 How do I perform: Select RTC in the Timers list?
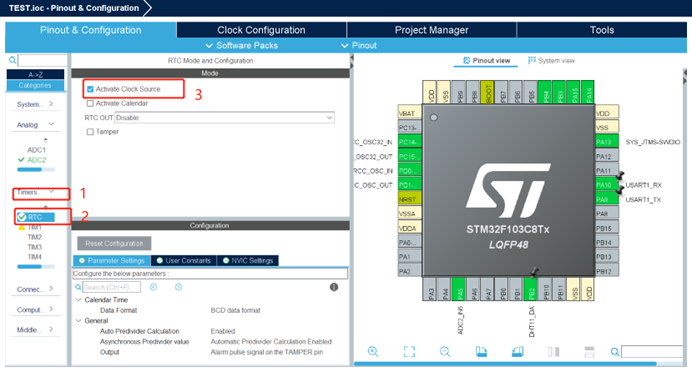pyautogui.click(x=35, y=217)
